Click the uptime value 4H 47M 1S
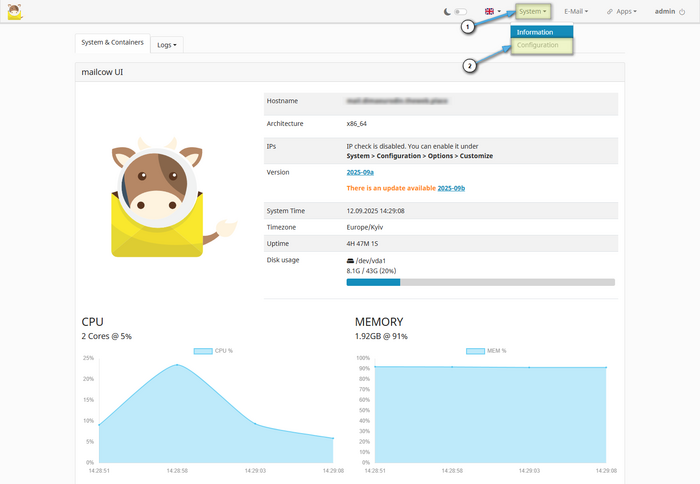 (x=362, y=244)
